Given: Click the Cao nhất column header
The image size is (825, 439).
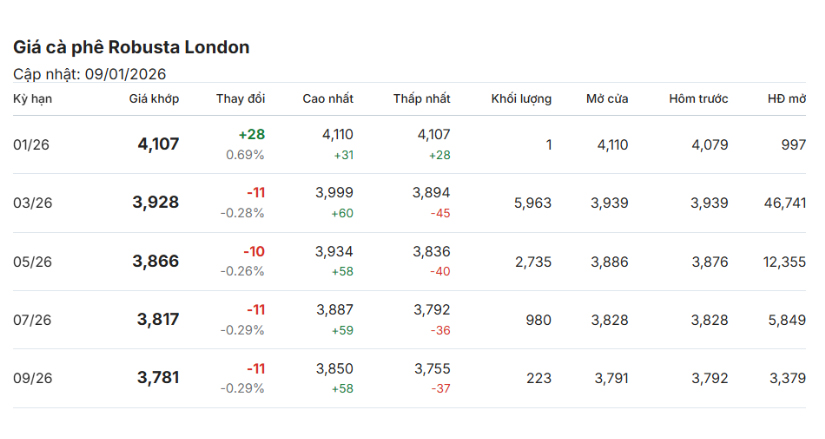Looking at the screenshot, I should point(327,99).
